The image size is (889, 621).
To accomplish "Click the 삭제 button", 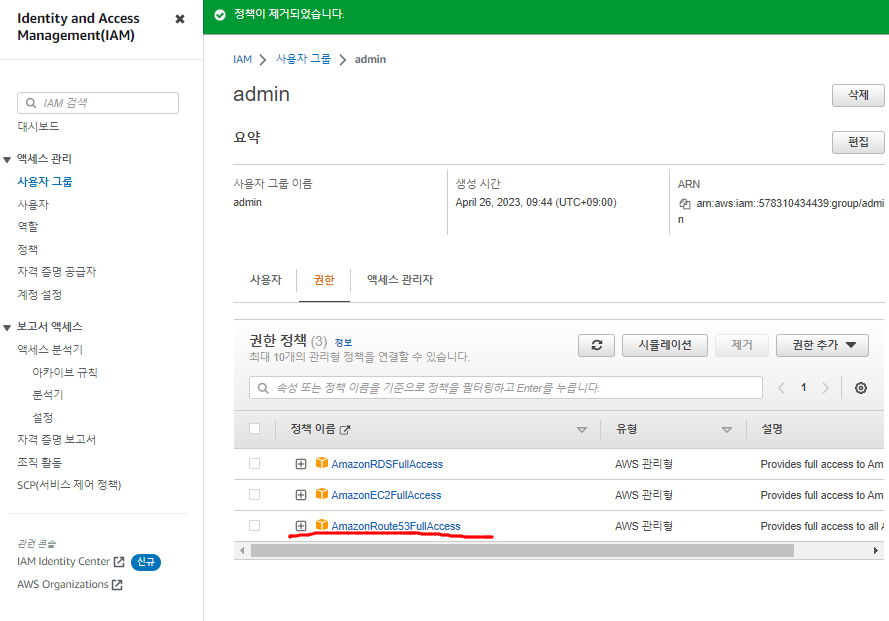I will [858, 95].
